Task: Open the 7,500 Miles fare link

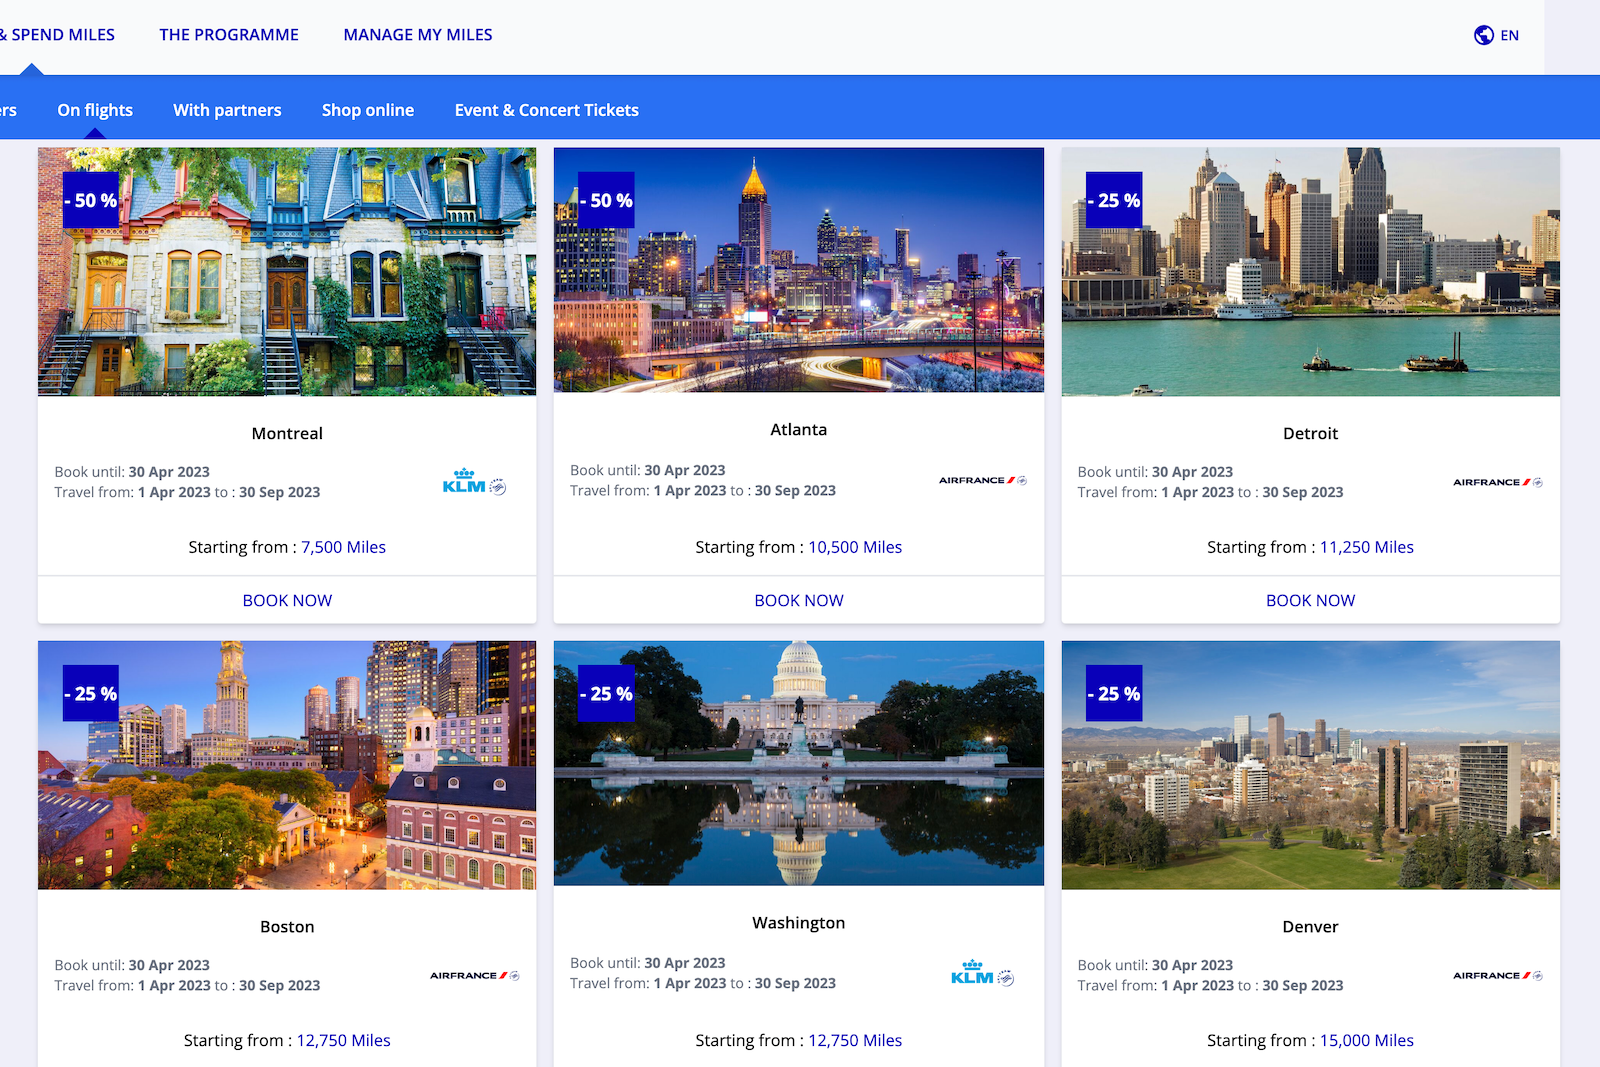Action: pyautogui.click(x=343, y=547)
